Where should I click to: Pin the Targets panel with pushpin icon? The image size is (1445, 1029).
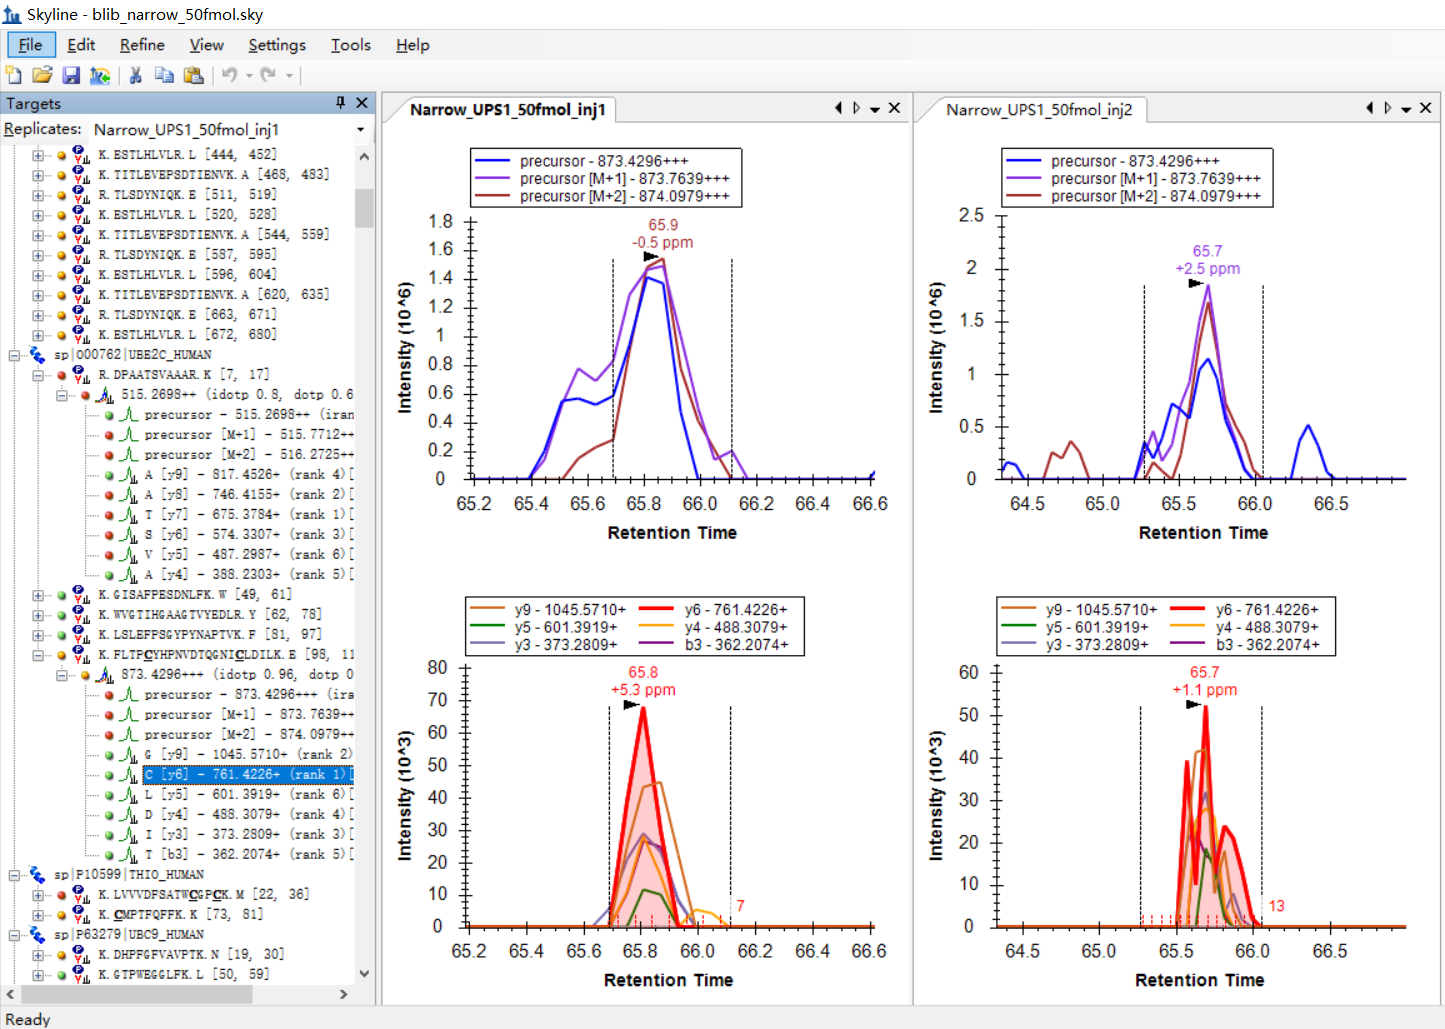tap(340, 103)
